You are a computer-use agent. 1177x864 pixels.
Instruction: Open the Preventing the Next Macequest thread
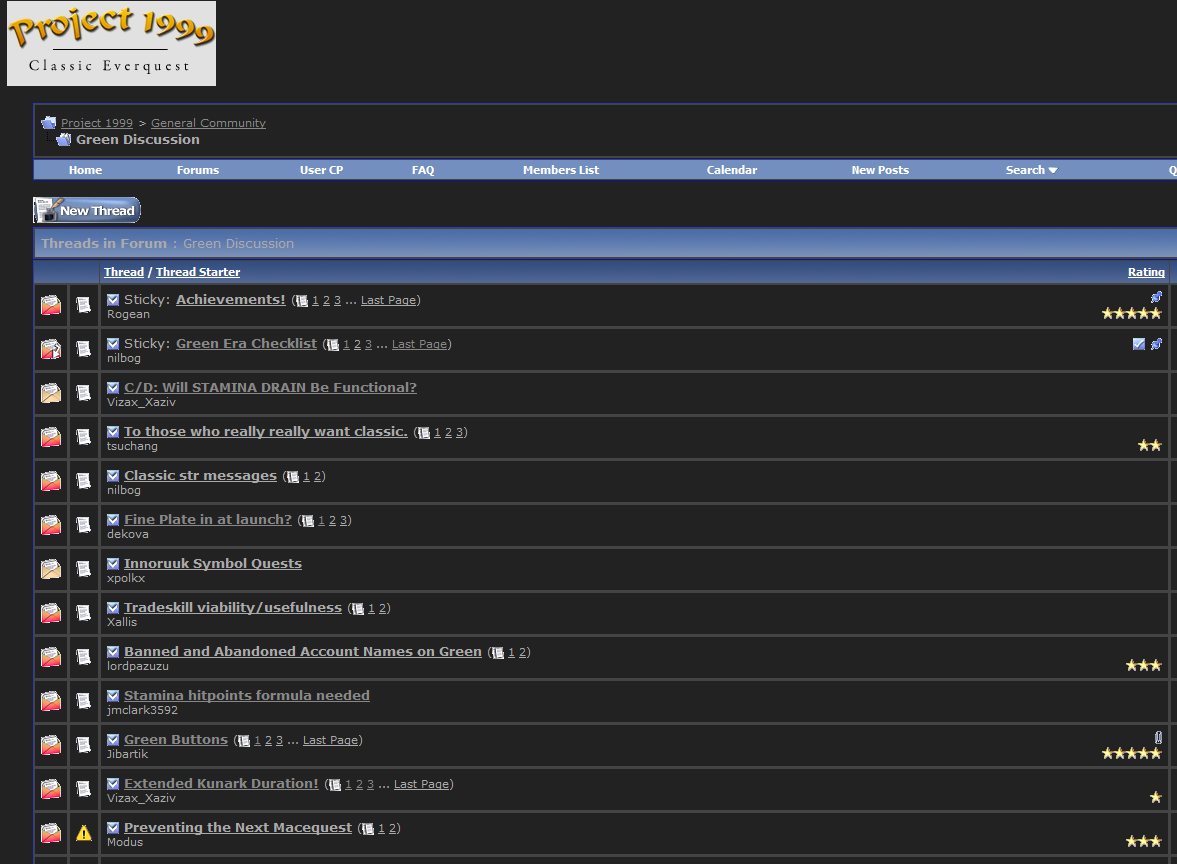(237, 827)
